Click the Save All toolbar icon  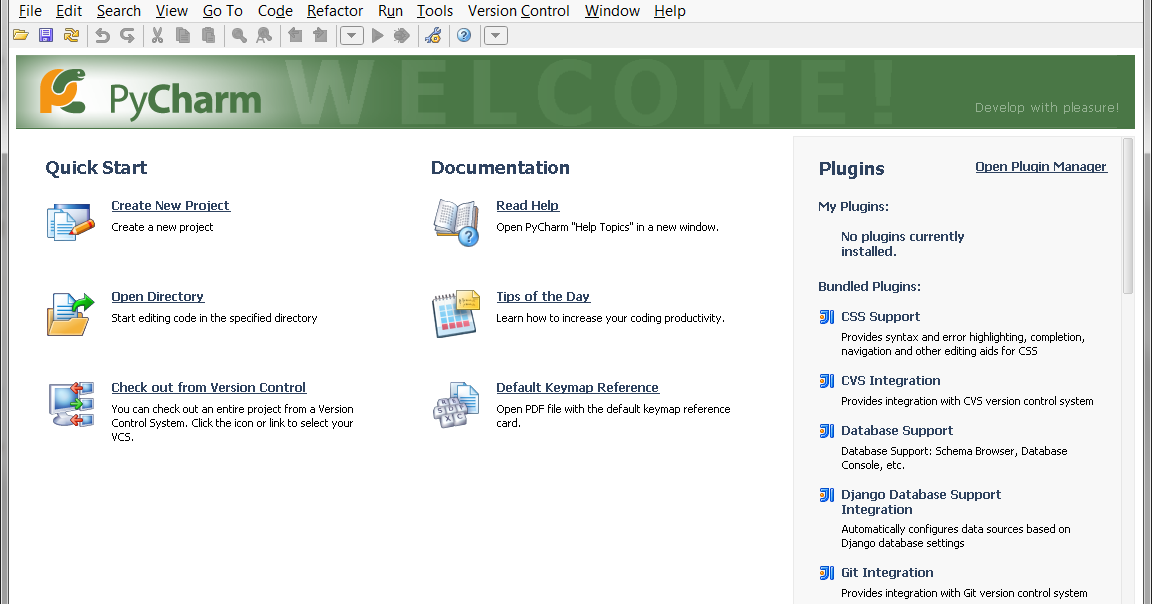click(x=46, y=35)
